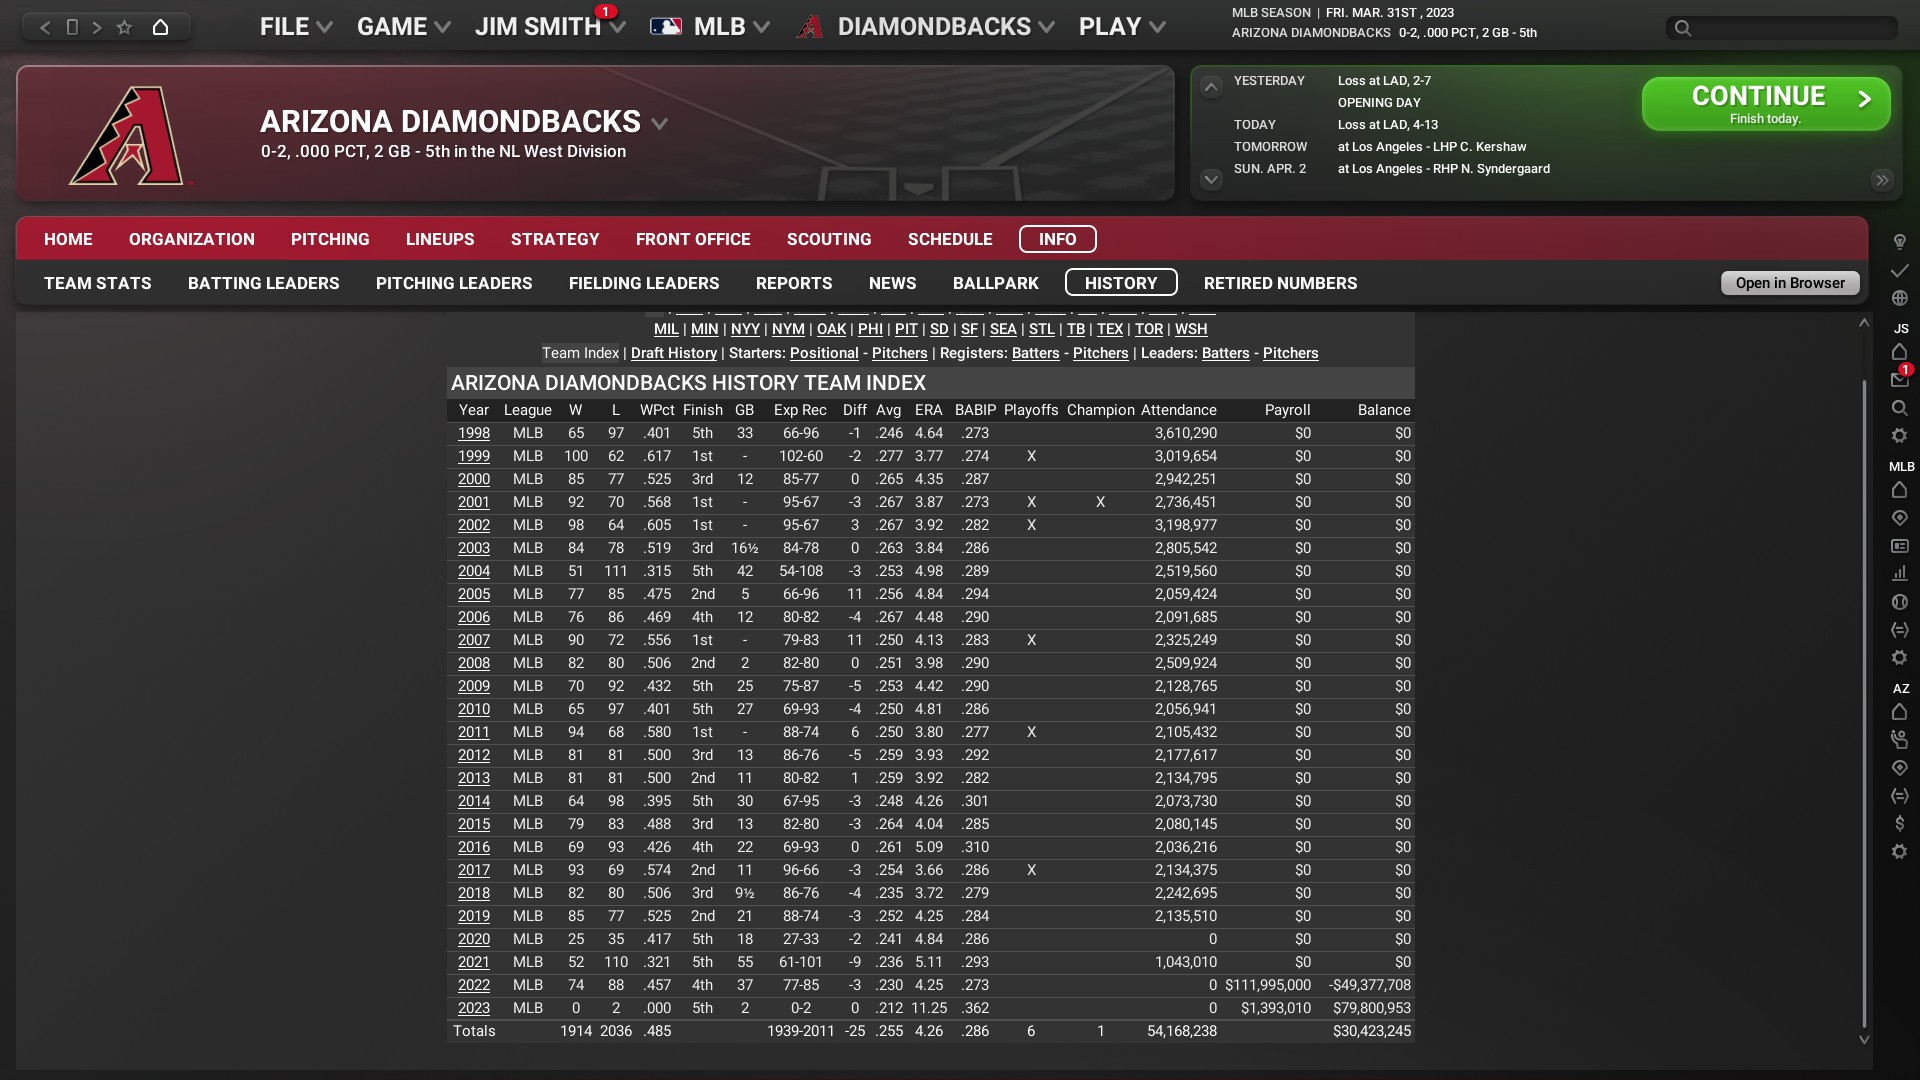Viewport: 1920px width, 1080px height.
Task: Switch to the LINEUPS tab
Action: pyautogui.click(x=440, y=239)
